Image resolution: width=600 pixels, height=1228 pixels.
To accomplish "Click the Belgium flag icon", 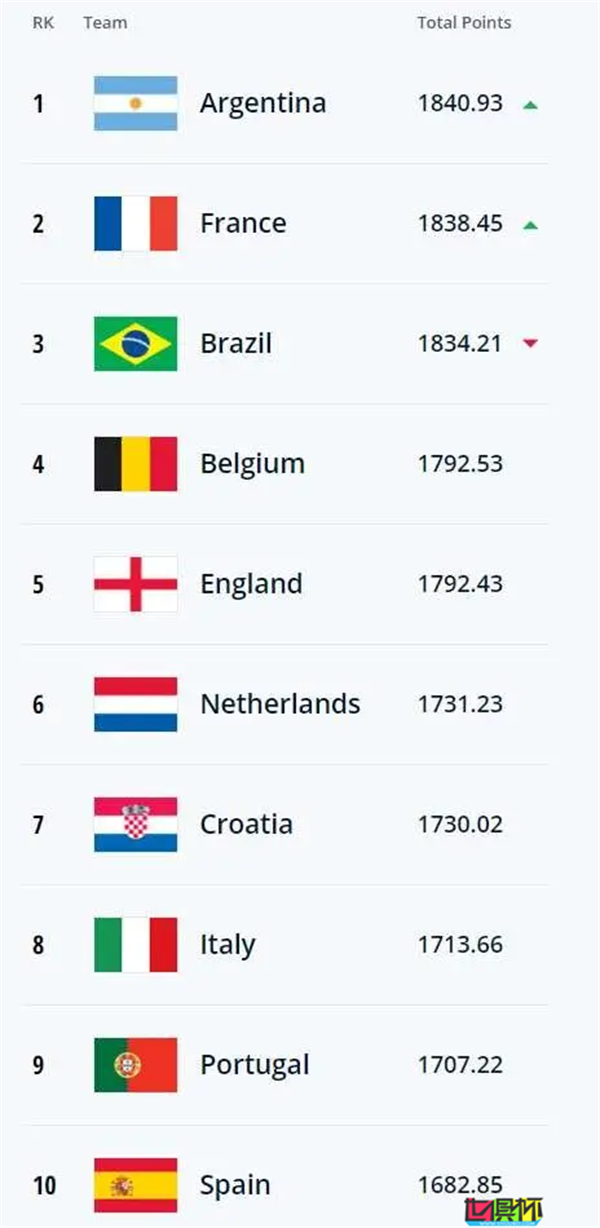I will point(136,464).
